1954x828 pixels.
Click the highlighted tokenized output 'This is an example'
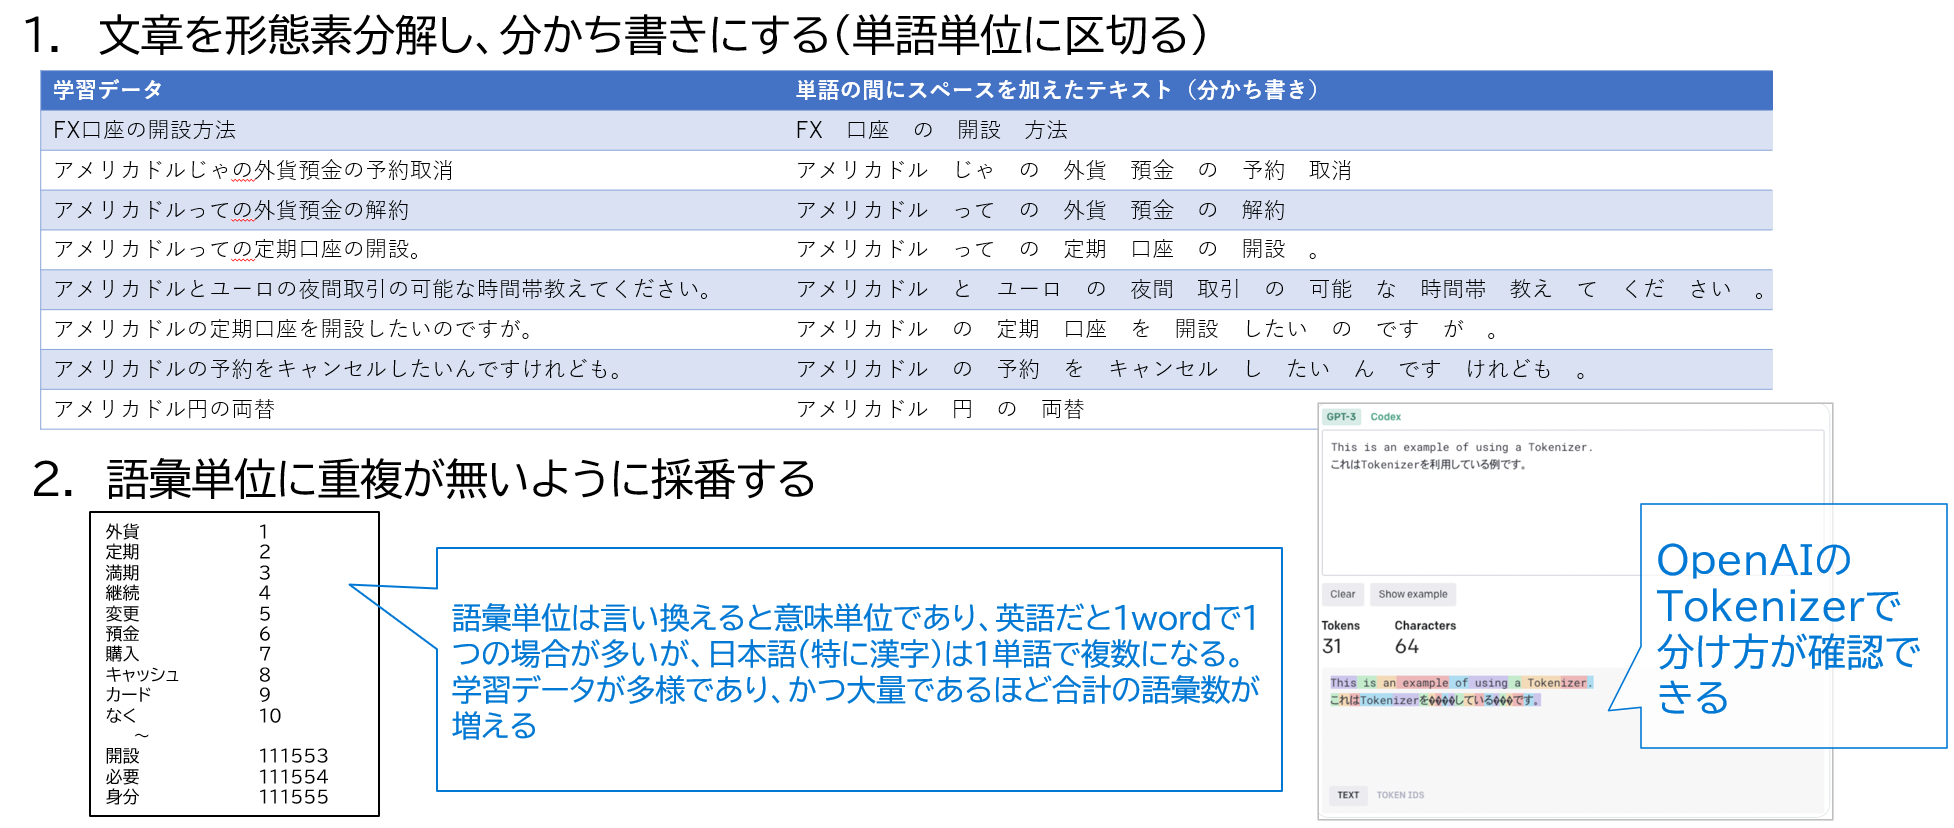[x=1390, y=683]
